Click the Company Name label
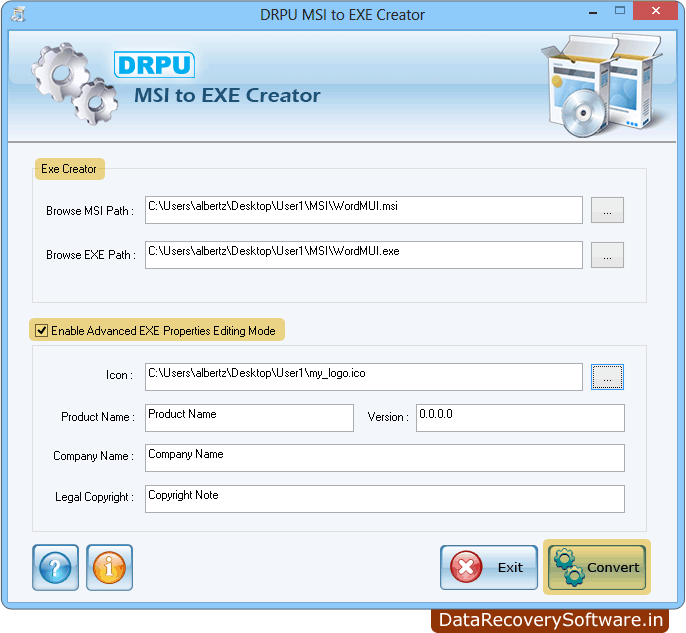This screenshot has width=686, height=633. (x=93, y=456)
